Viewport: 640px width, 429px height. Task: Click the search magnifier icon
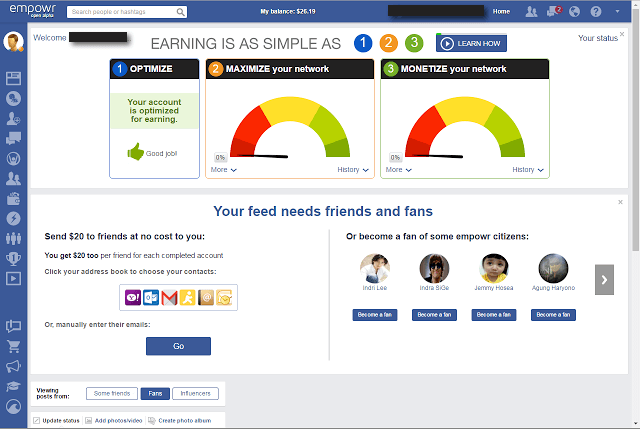[180, 12]
